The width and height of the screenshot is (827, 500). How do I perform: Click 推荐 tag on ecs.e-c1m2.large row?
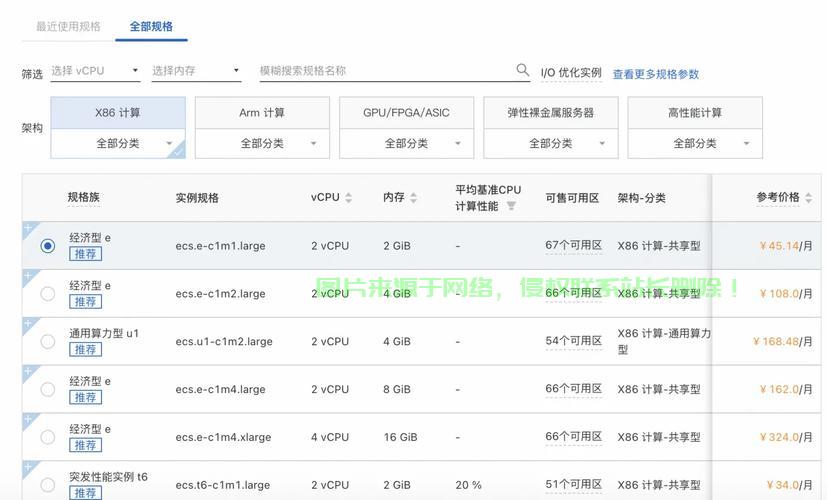(x=85, y=302)
